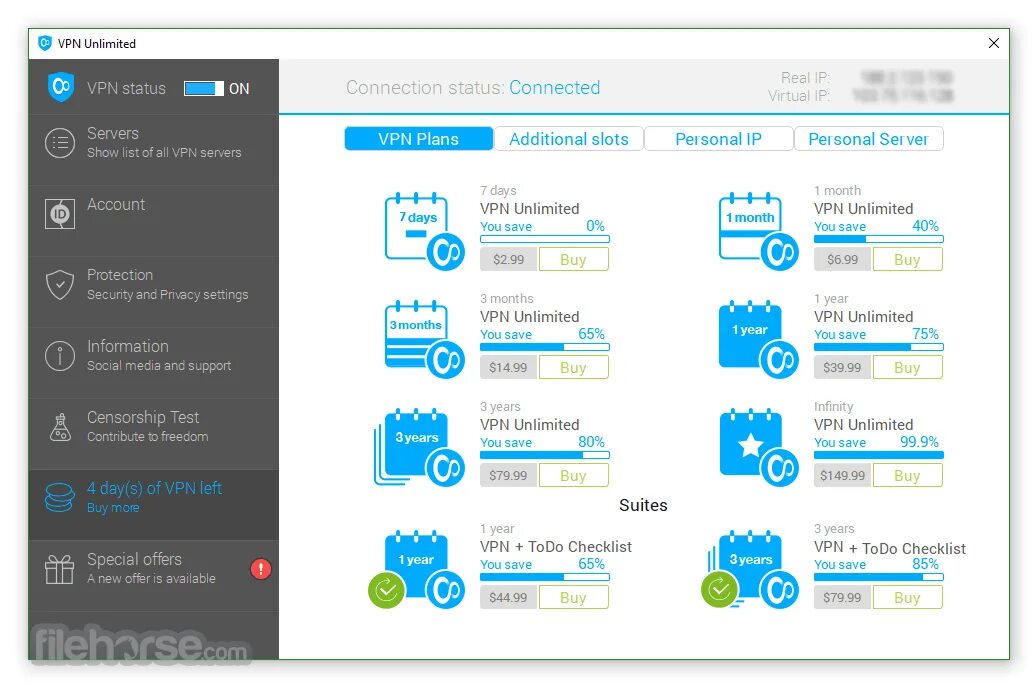Viewport: 1036px width, 696px height.
Task: Buy the 3 months plan
Action: 574,367
